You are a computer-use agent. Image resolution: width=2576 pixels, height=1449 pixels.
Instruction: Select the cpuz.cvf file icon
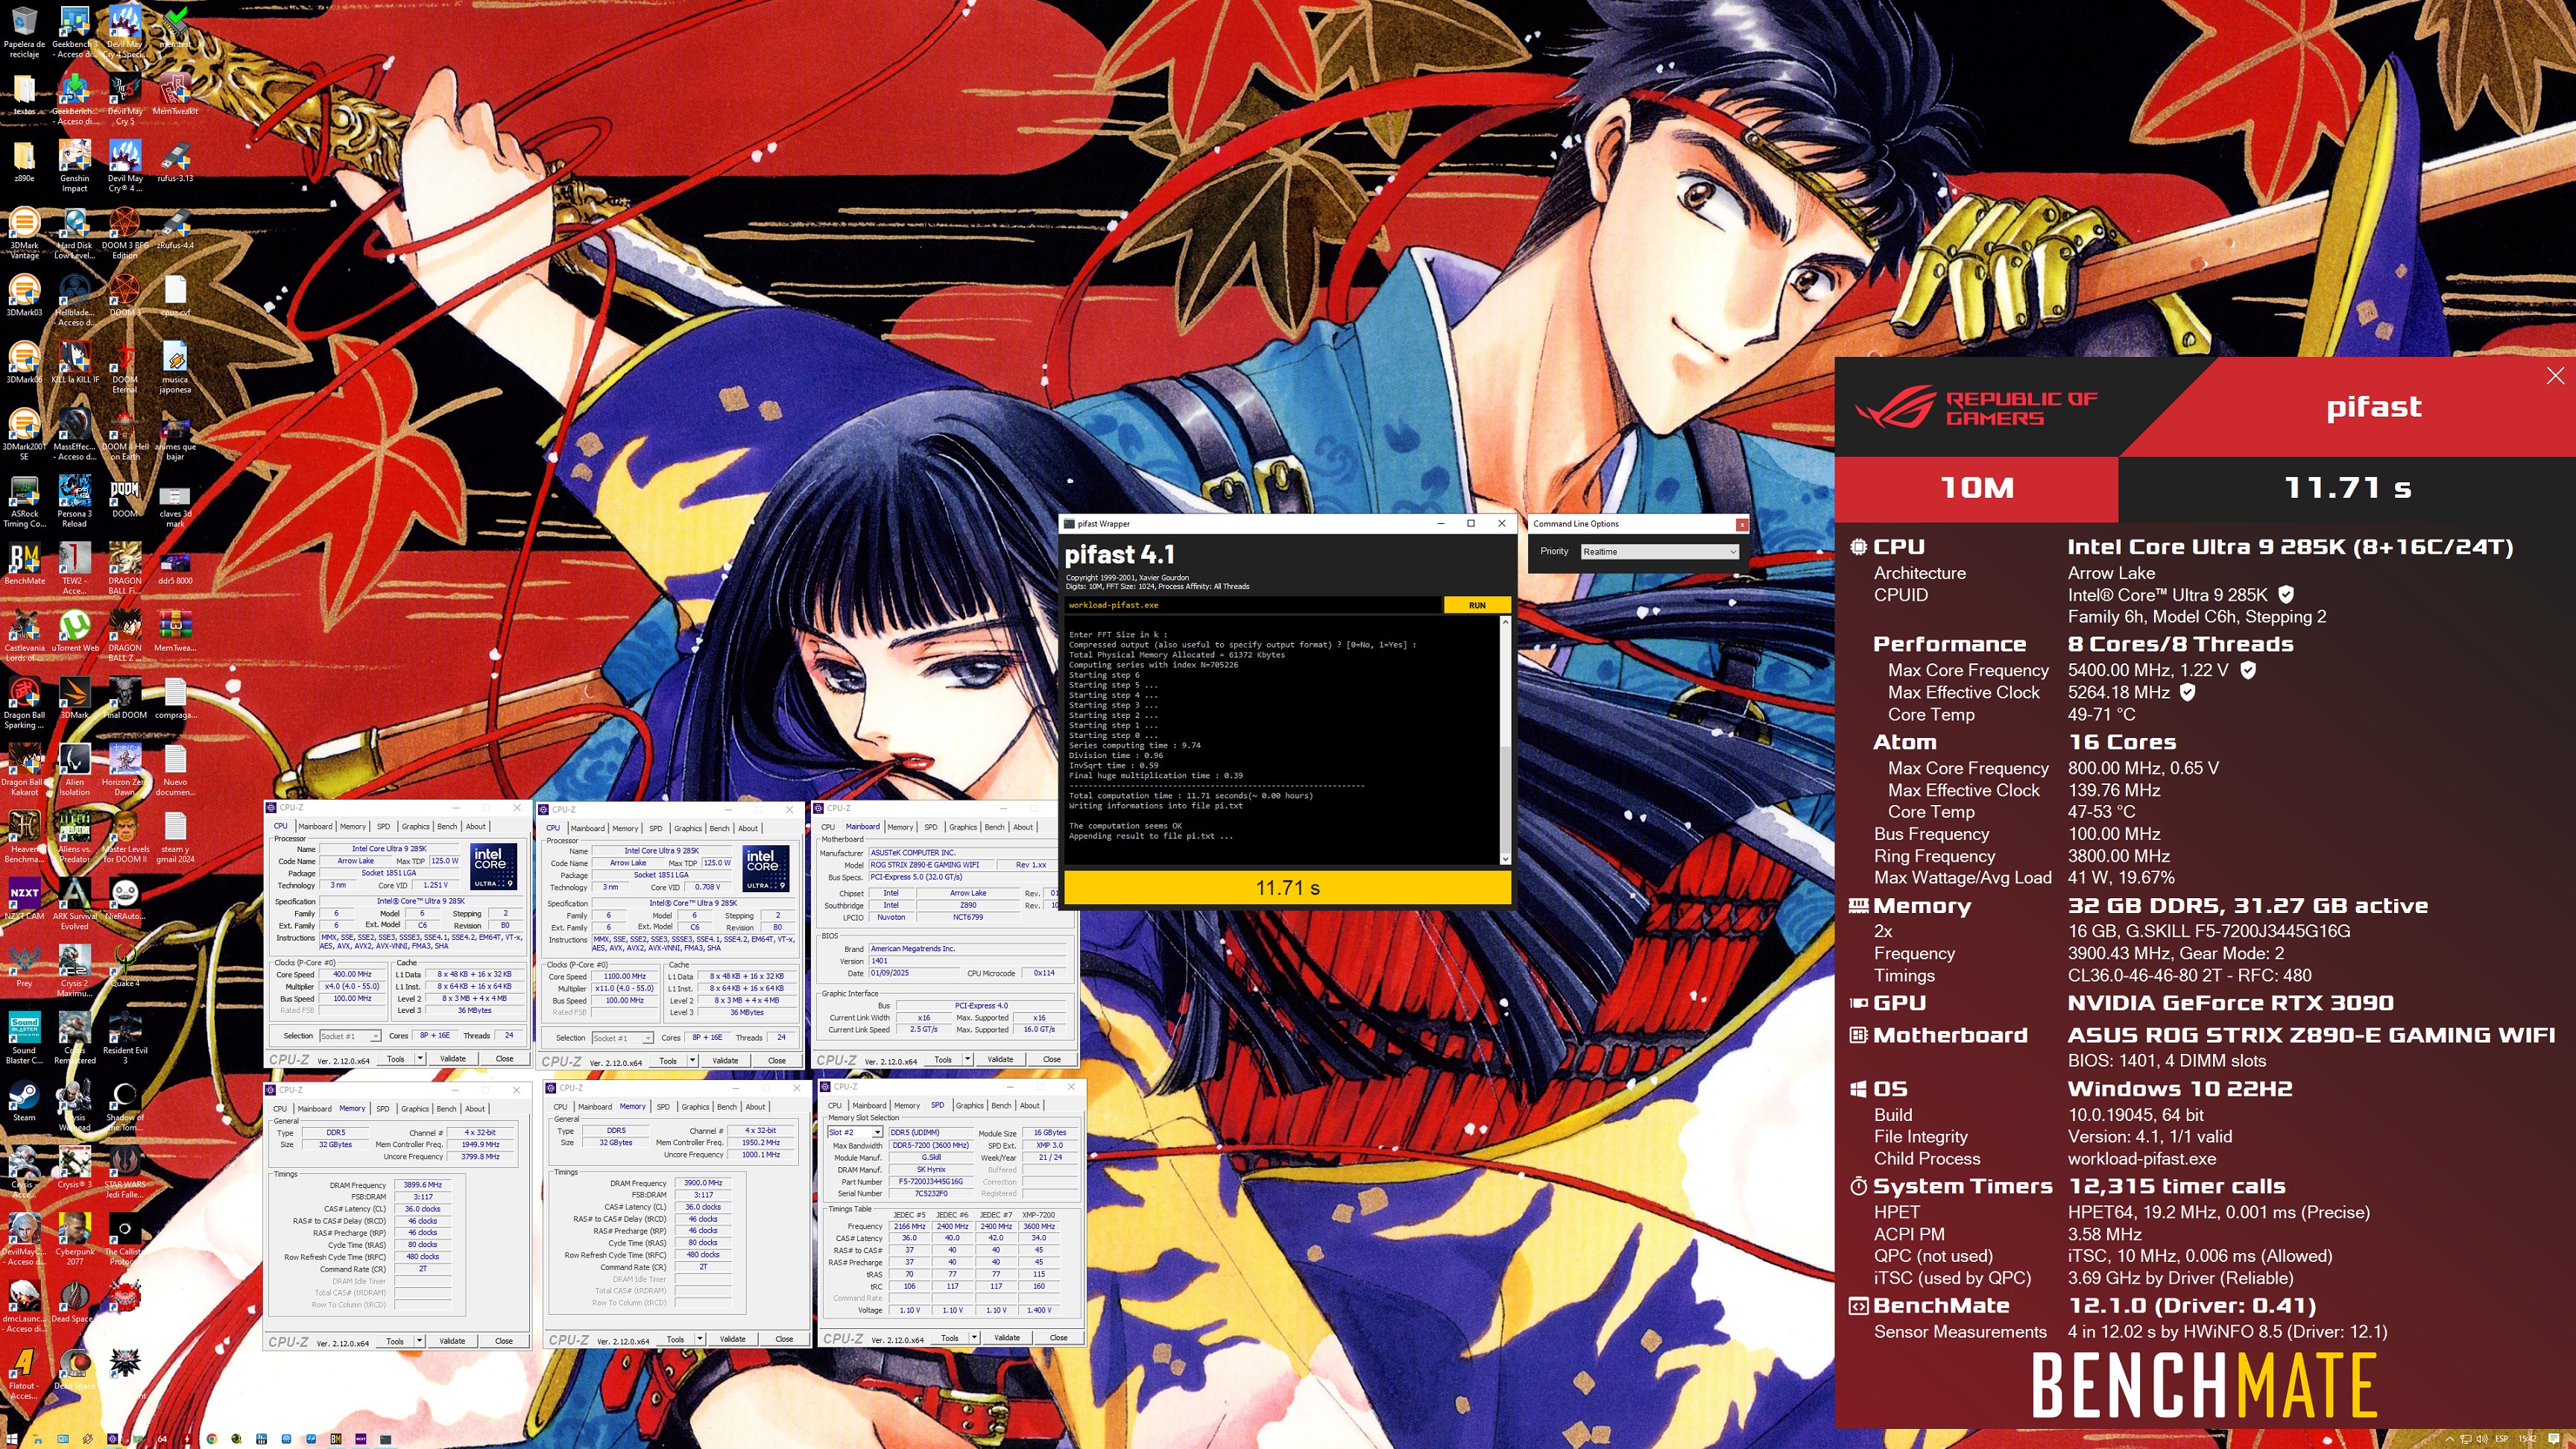pos(175,295)
